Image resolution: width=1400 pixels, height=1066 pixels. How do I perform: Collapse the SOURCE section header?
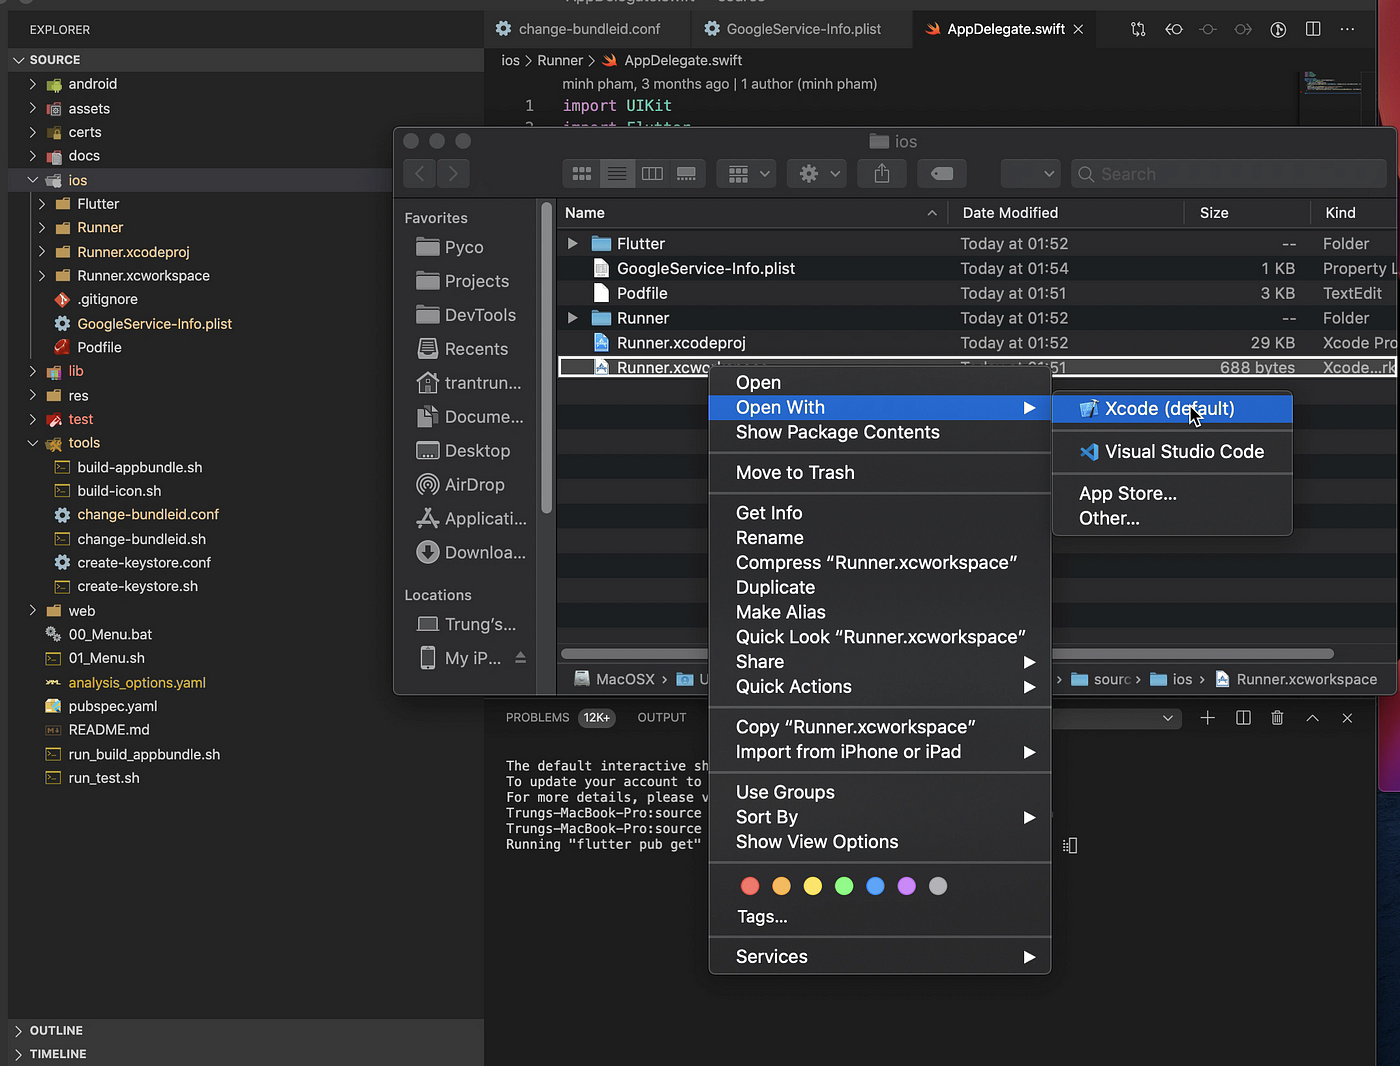pyautogui.click(x=245, y=59)
